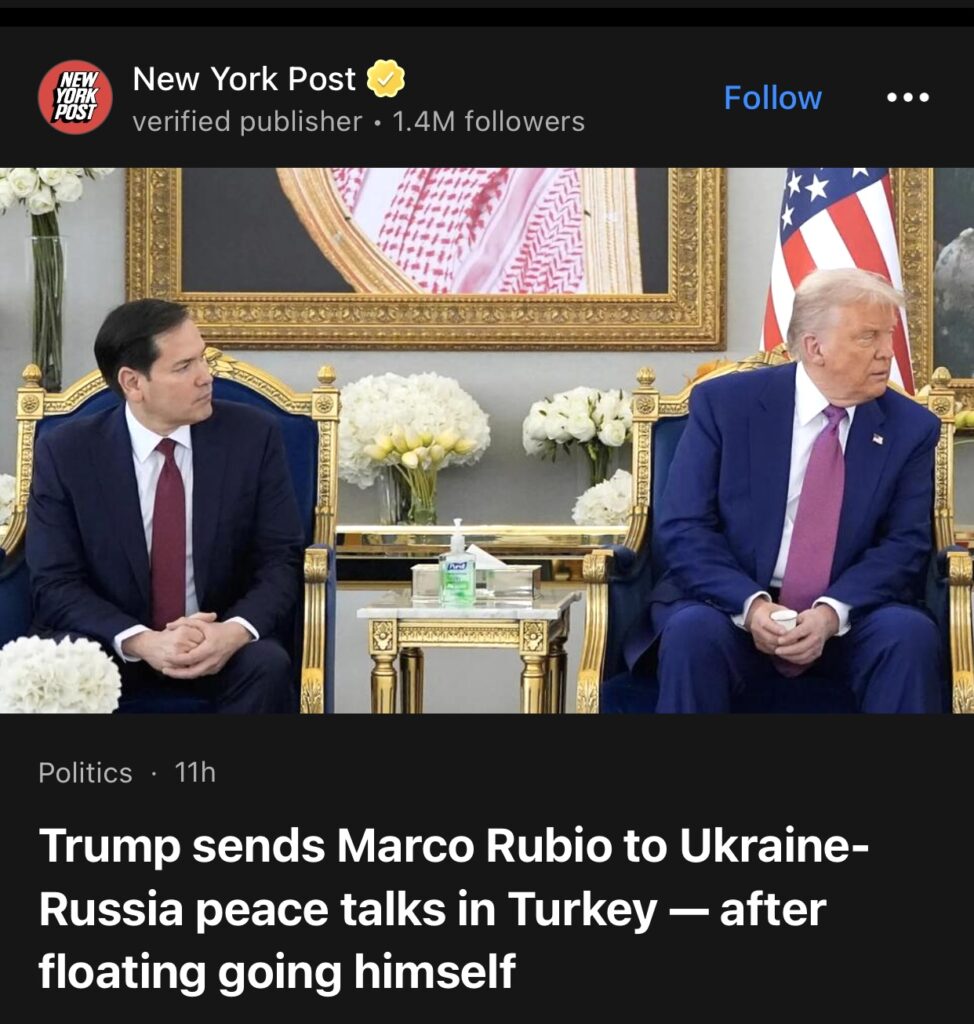Tap the hand sanitizer bottle in photo

coord(457,562)
